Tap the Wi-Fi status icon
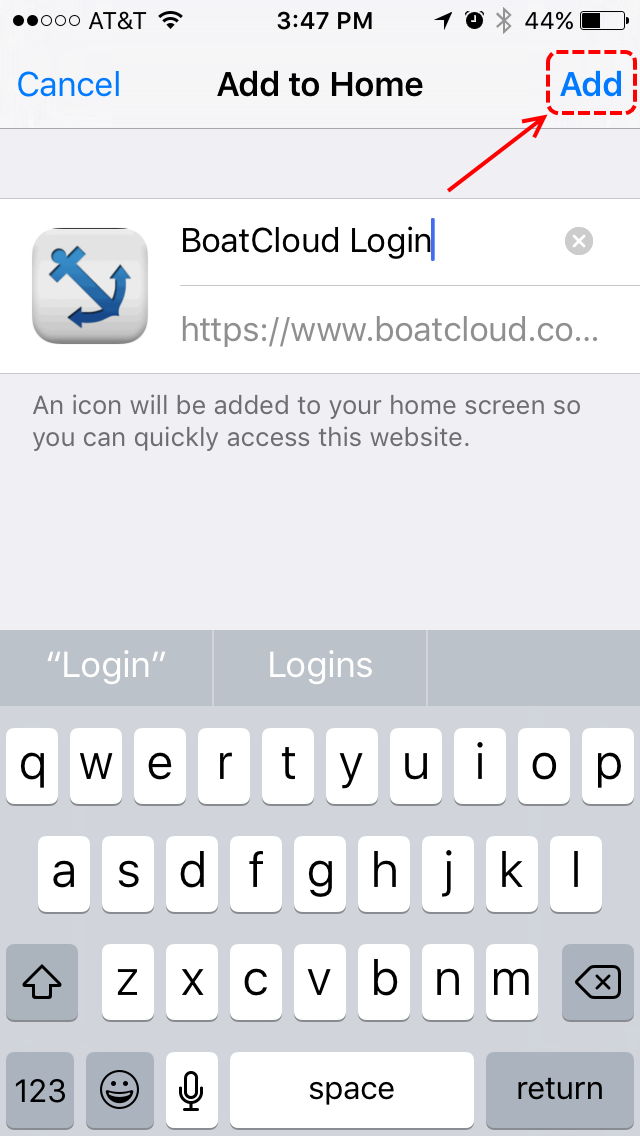640x1136 pixels. click(x=170, y=21)
